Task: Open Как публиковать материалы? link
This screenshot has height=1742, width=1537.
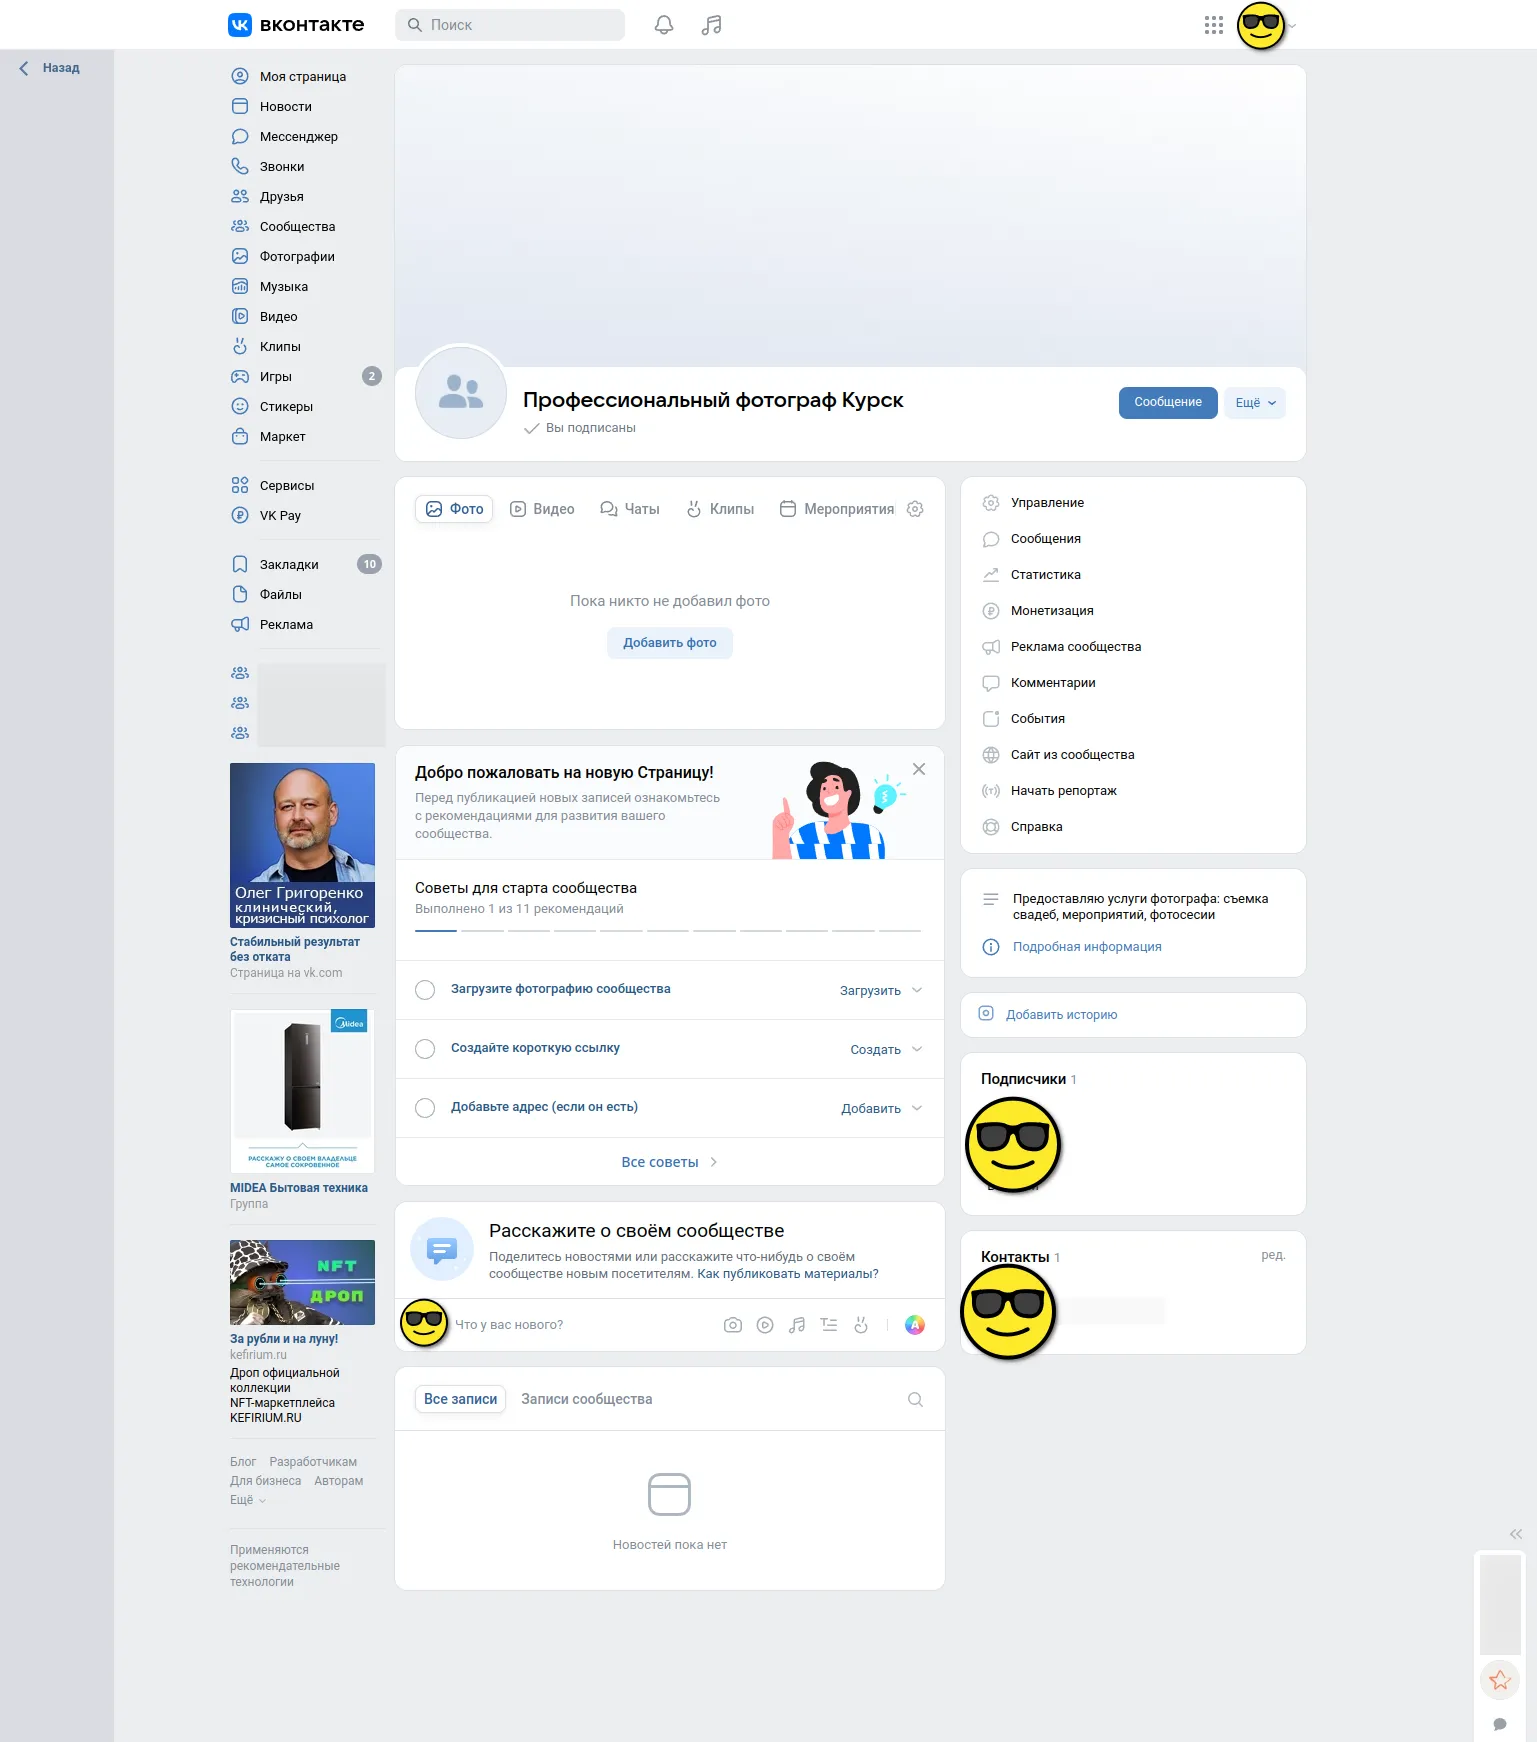Action: click(x=788, y=1274)
